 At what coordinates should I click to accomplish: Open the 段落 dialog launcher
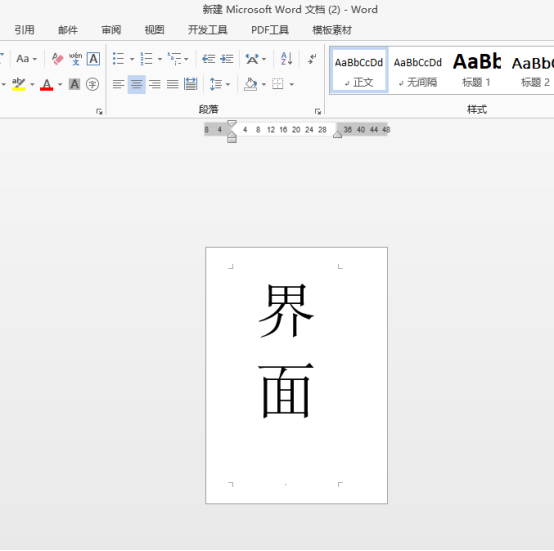[318, 112]
